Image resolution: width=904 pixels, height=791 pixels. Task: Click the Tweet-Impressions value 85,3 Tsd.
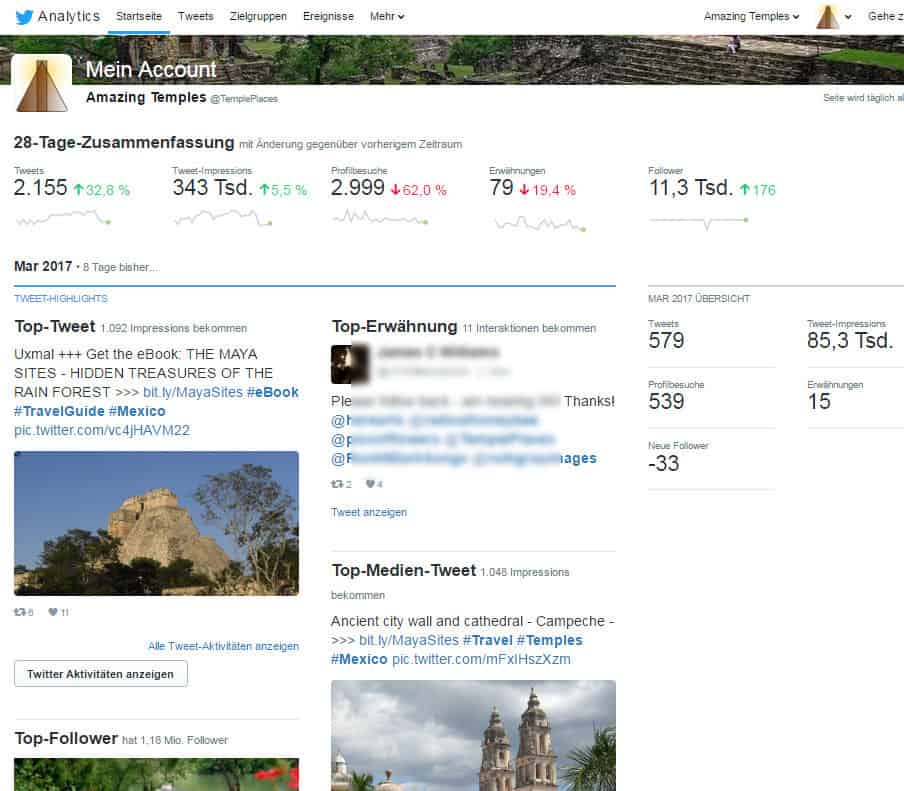(x=850, y=340)
